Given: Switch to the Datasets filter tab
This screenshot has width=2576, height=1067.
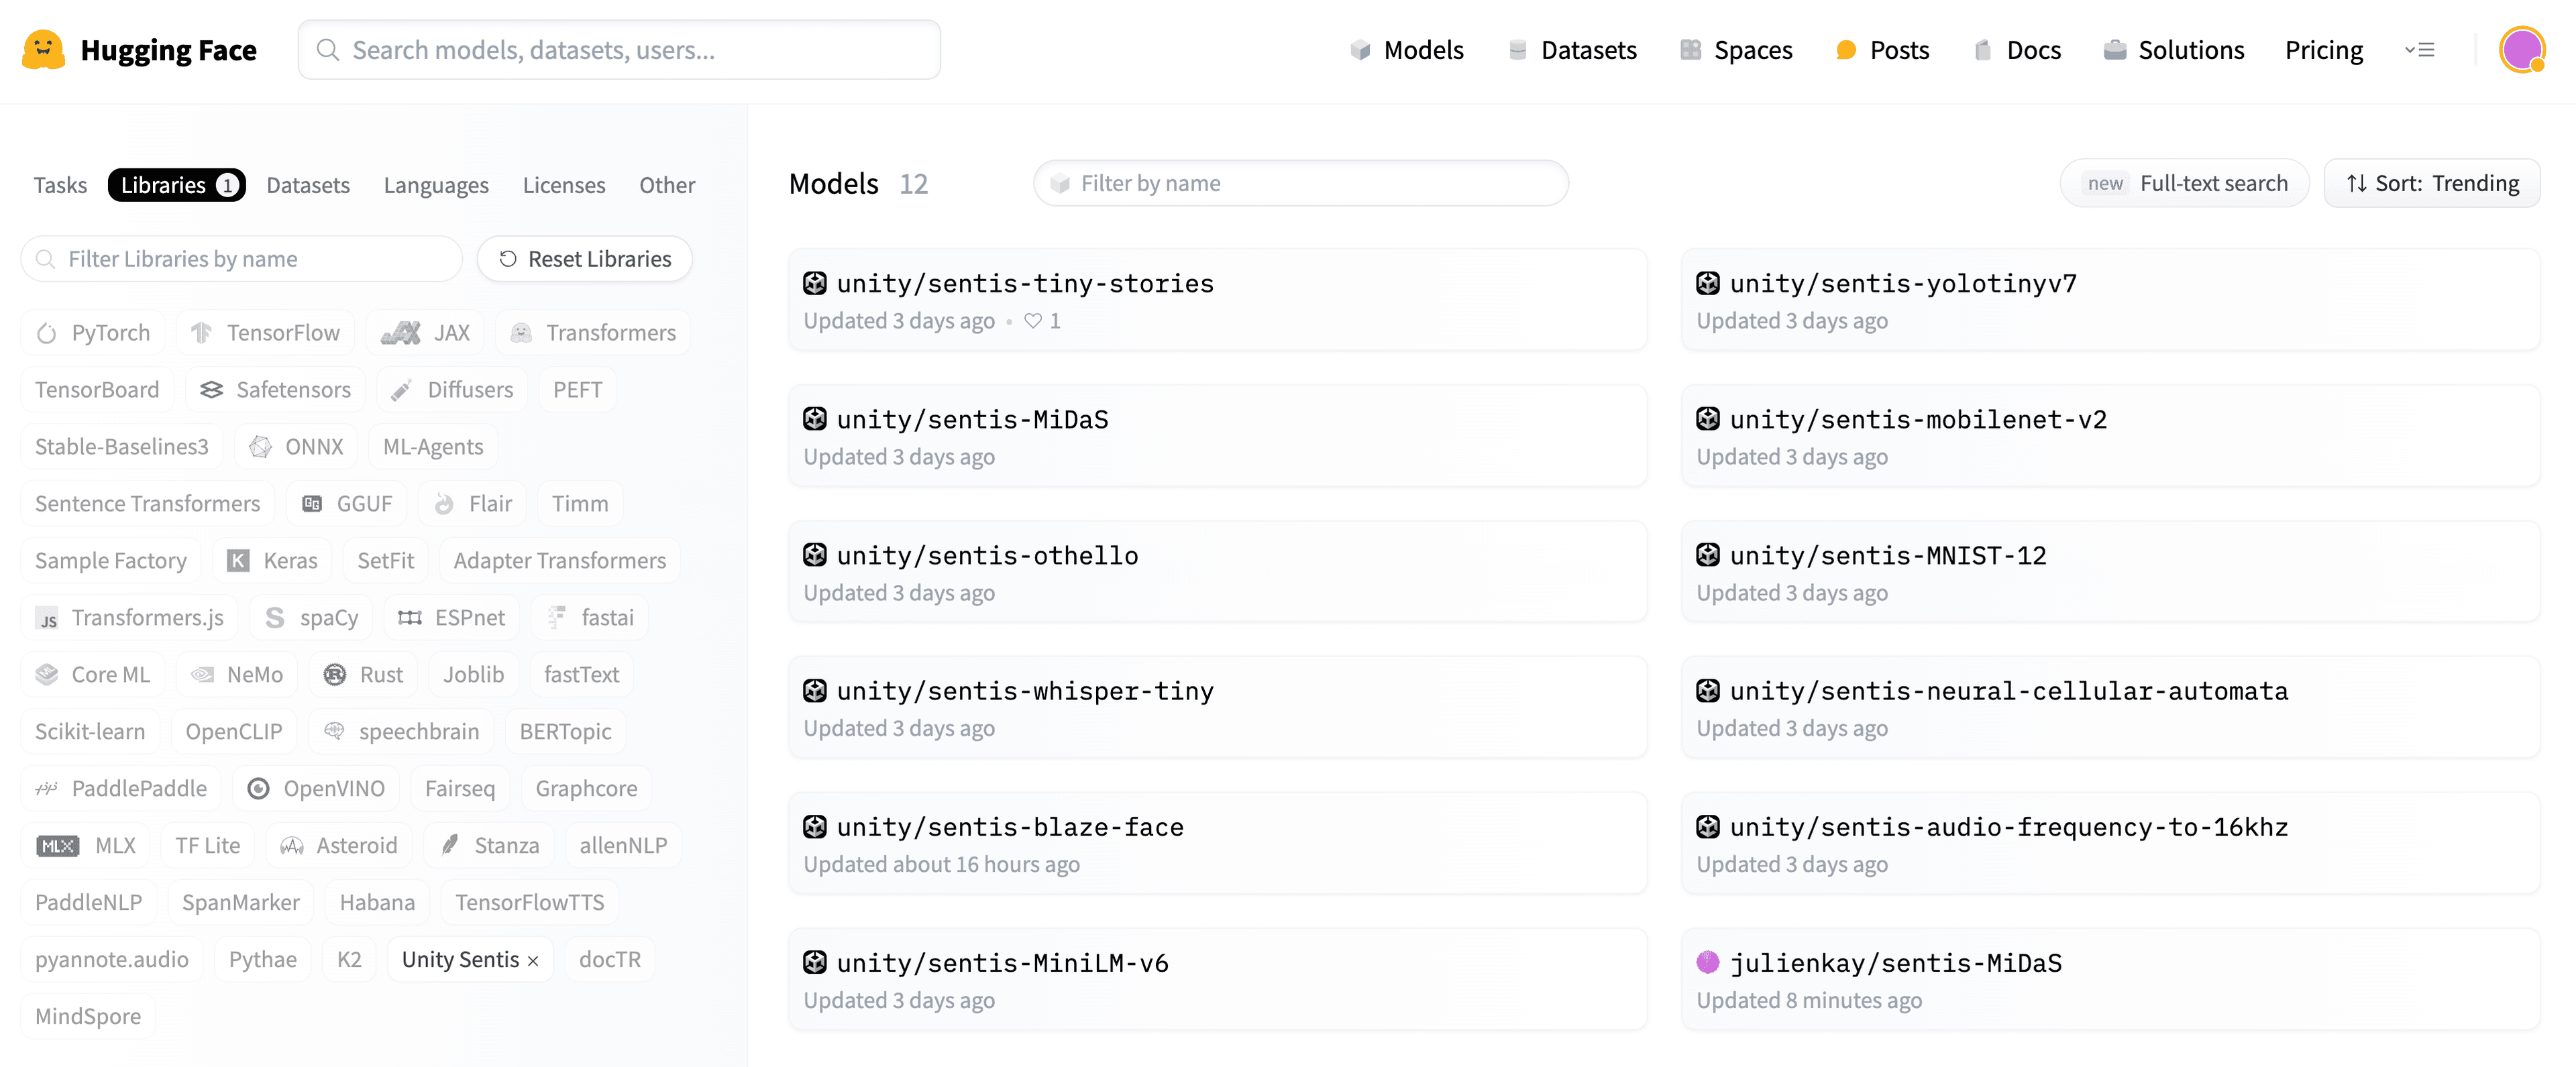Looking at the screenshot, I should pos(308,185).
